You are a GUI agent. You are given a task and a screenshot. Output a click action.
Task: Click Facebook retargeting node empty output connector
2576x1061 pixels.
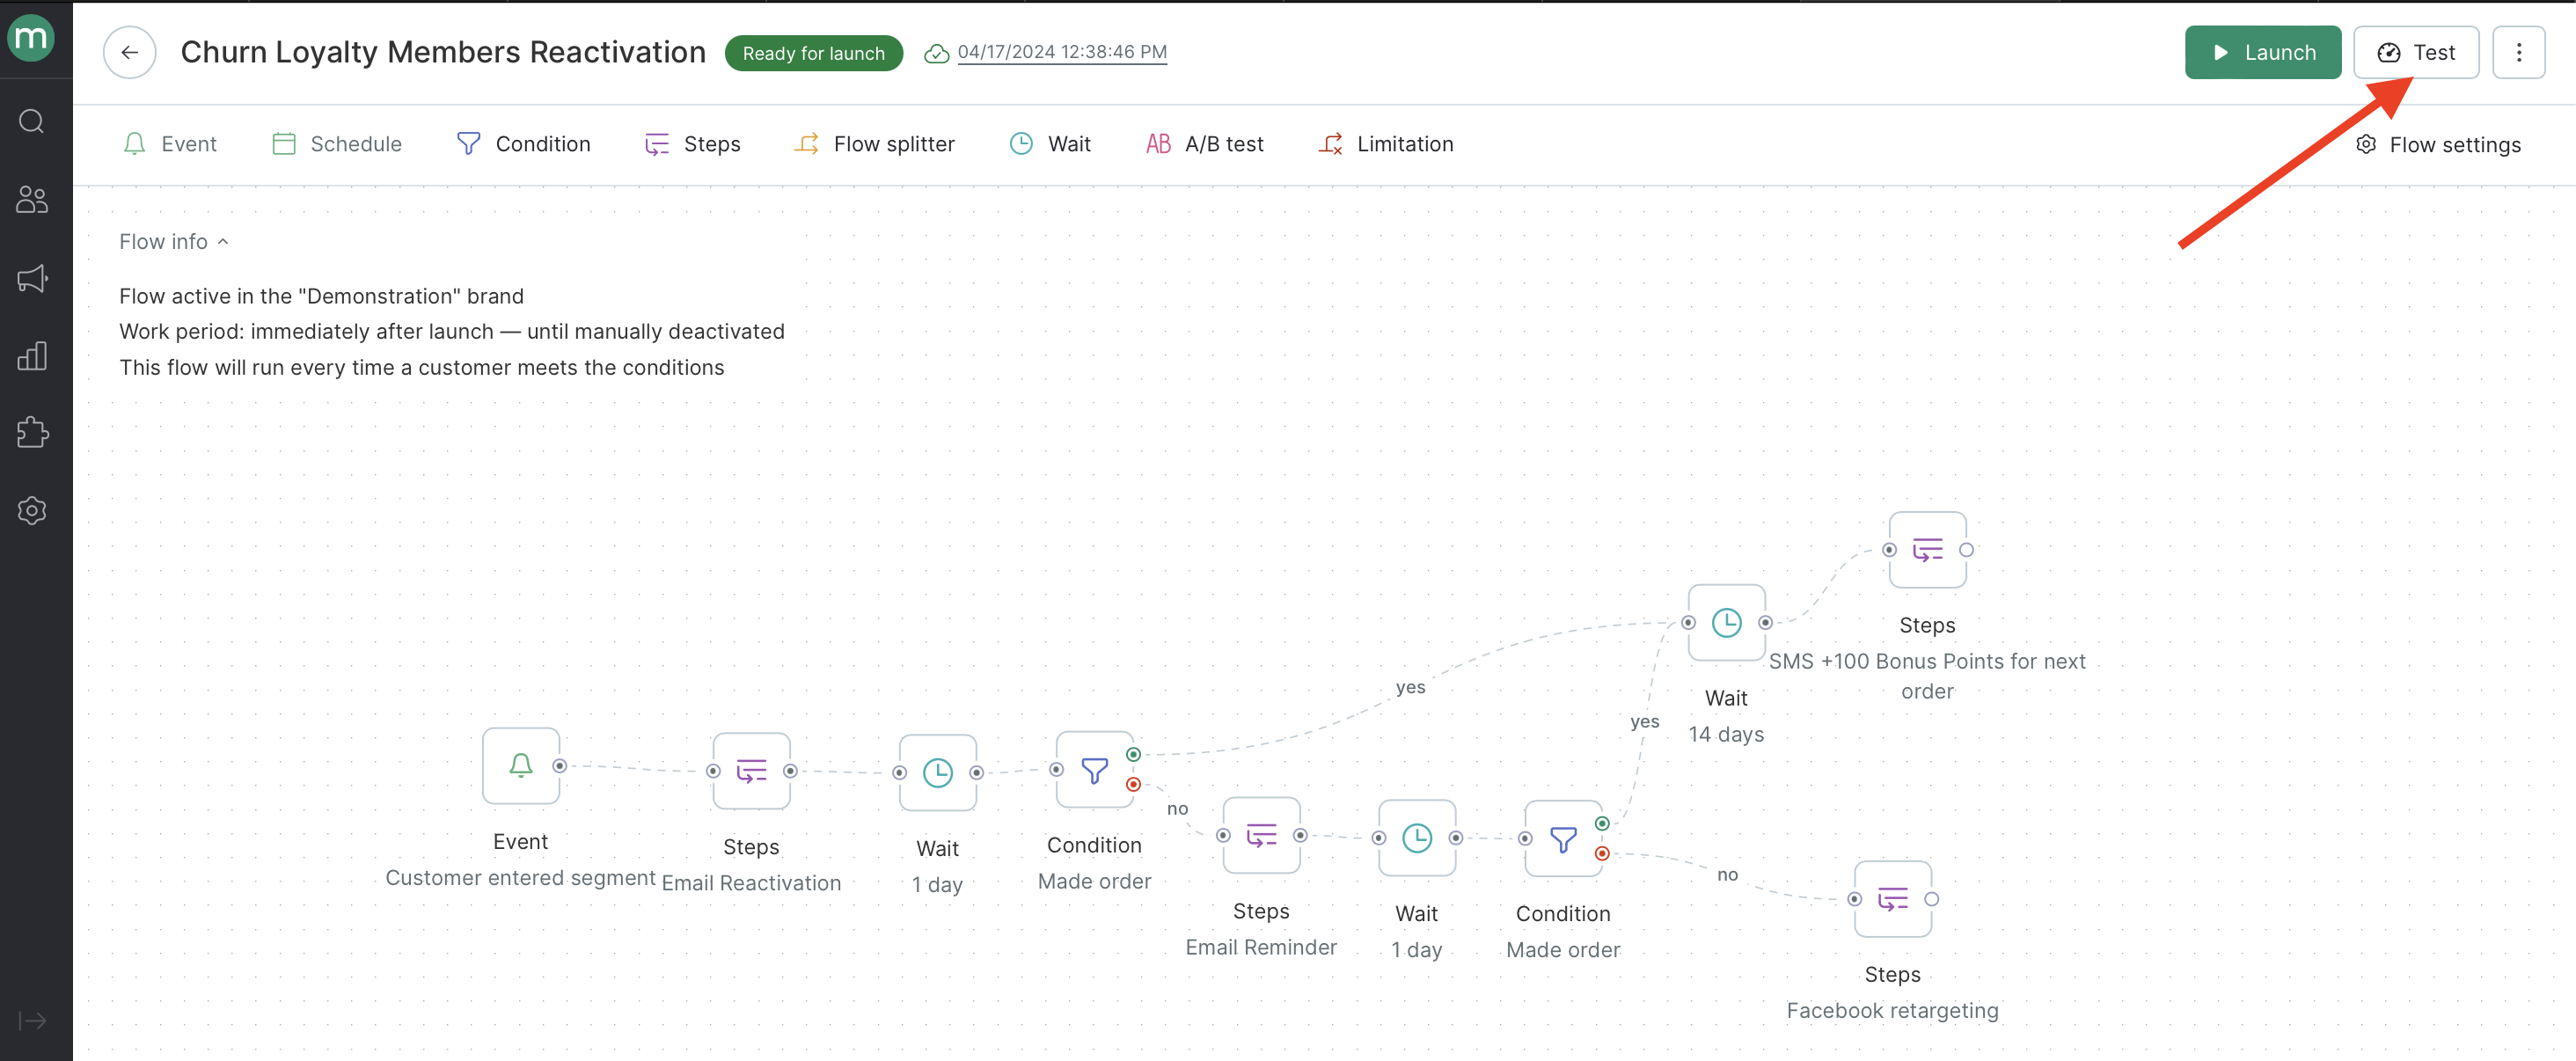point(1932,899)
